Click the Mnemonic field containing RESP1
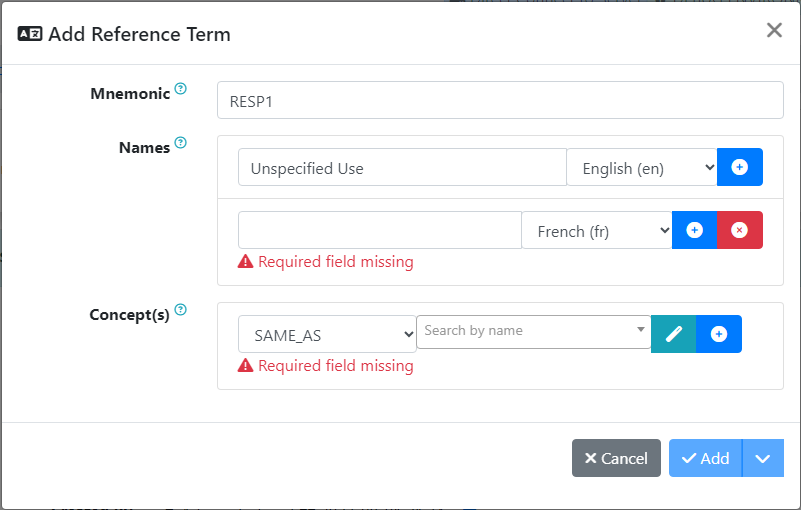This screenshot has width=801, height=510. 500,100
